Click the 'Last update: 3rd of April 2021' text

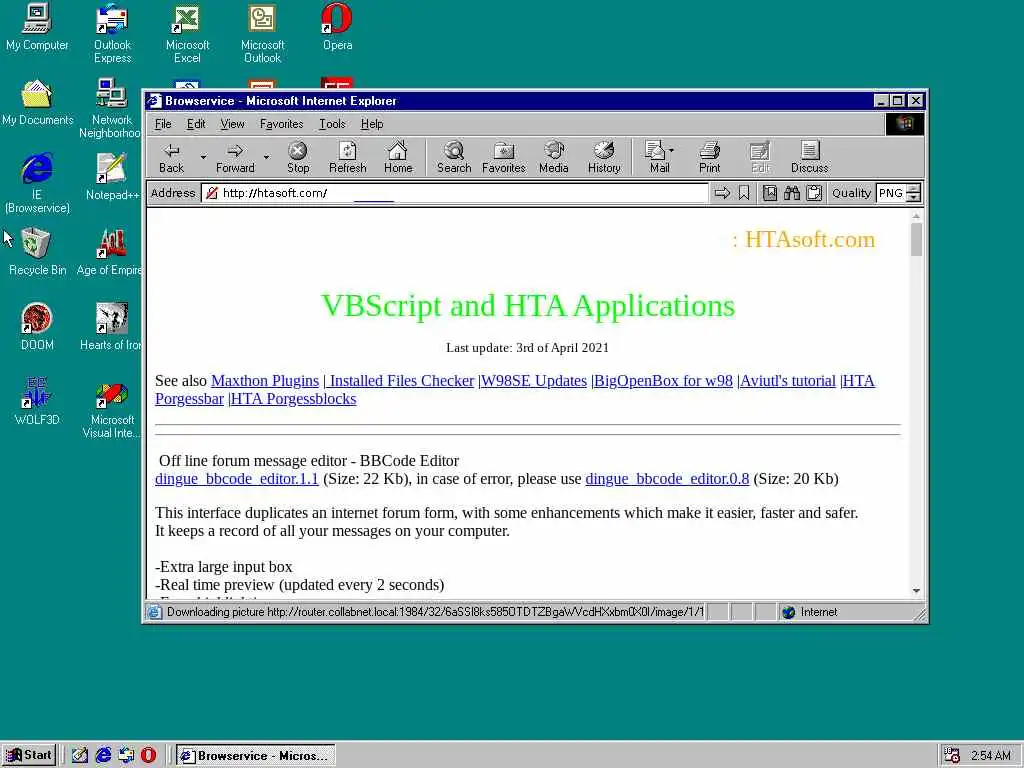point(528,347)
